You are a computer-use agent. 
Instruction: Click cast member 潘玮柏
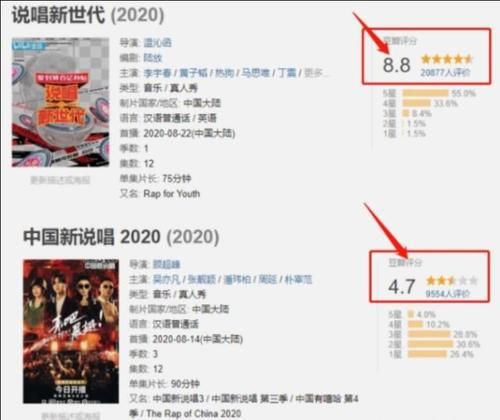(237, 279)
